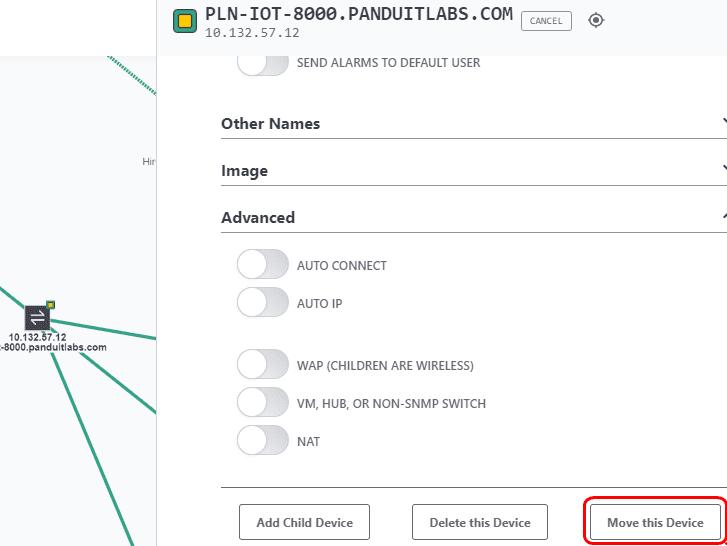Screen dimensions: 727x546
Task: Click Delete this Device button
Action: [480, 522]
